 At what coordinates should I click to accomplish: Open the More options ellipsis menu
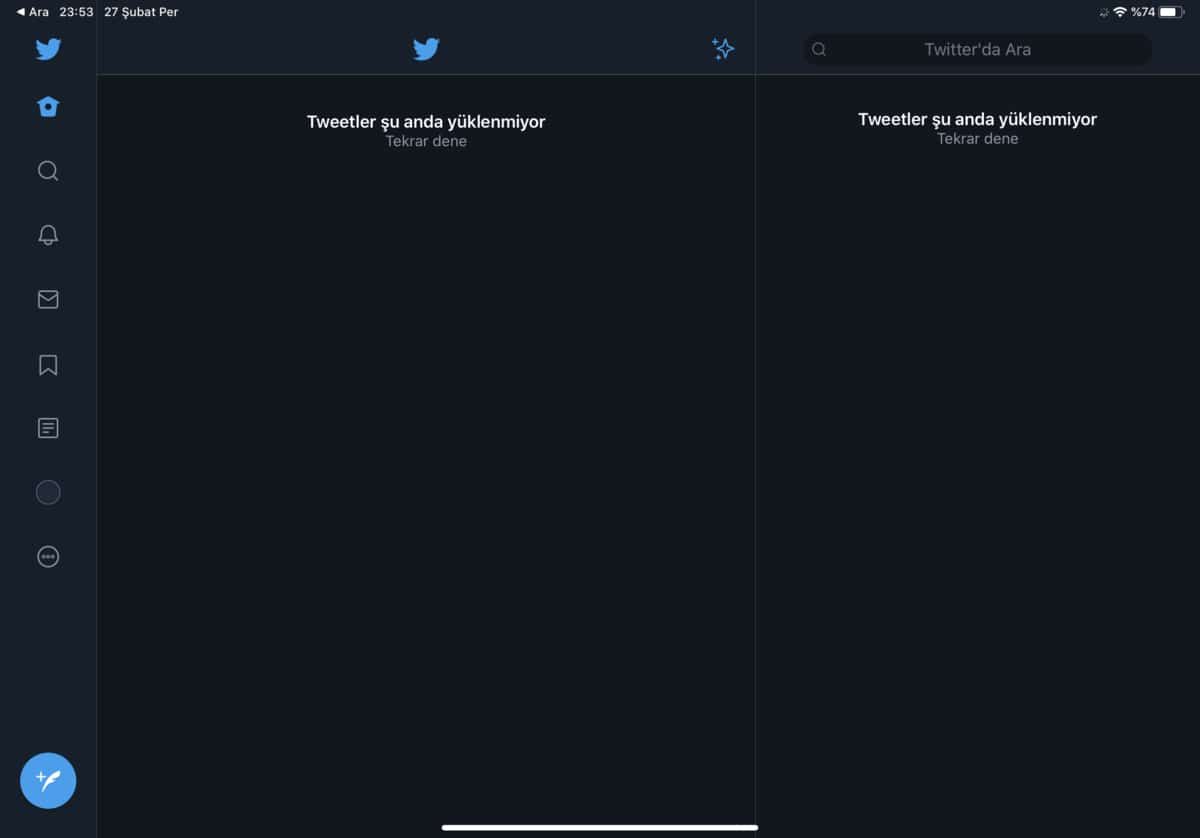pos(48,557)
